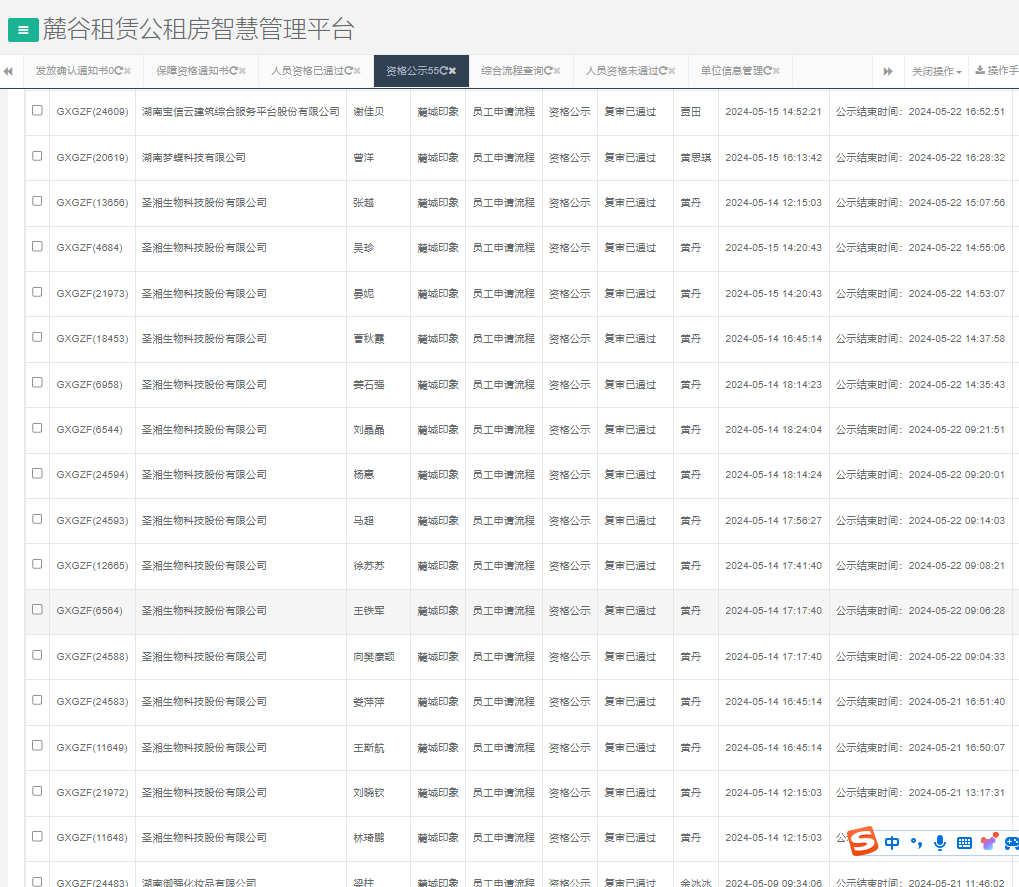Refresh the 保障资格通知书 tab via its reload icon
The height and width of the screenshot is (887, 1019).
(x=231, y=71)
